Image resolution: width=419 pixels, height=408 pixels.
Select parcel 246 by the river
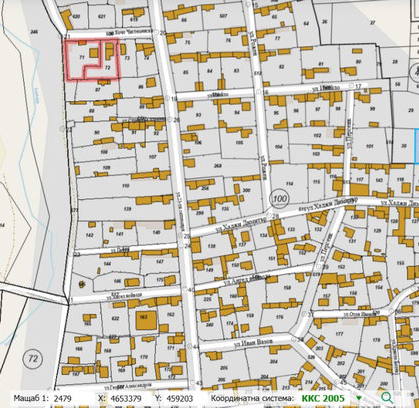tap(33, 32)
